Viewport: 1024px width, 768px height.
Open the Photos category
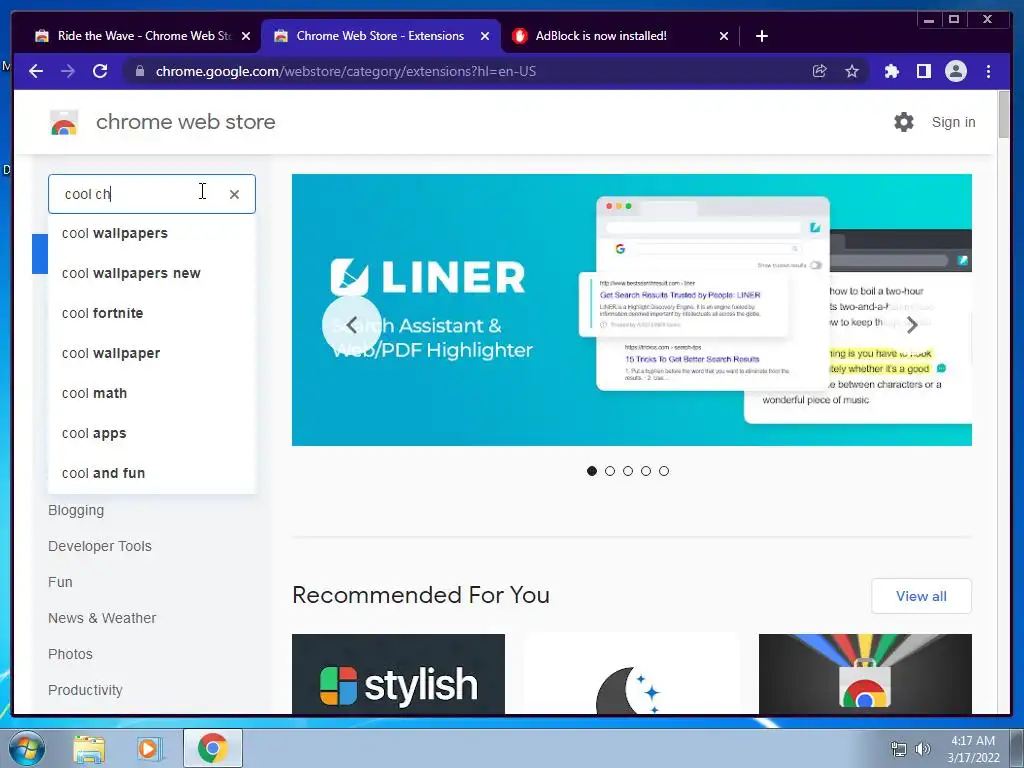(71, 654)
